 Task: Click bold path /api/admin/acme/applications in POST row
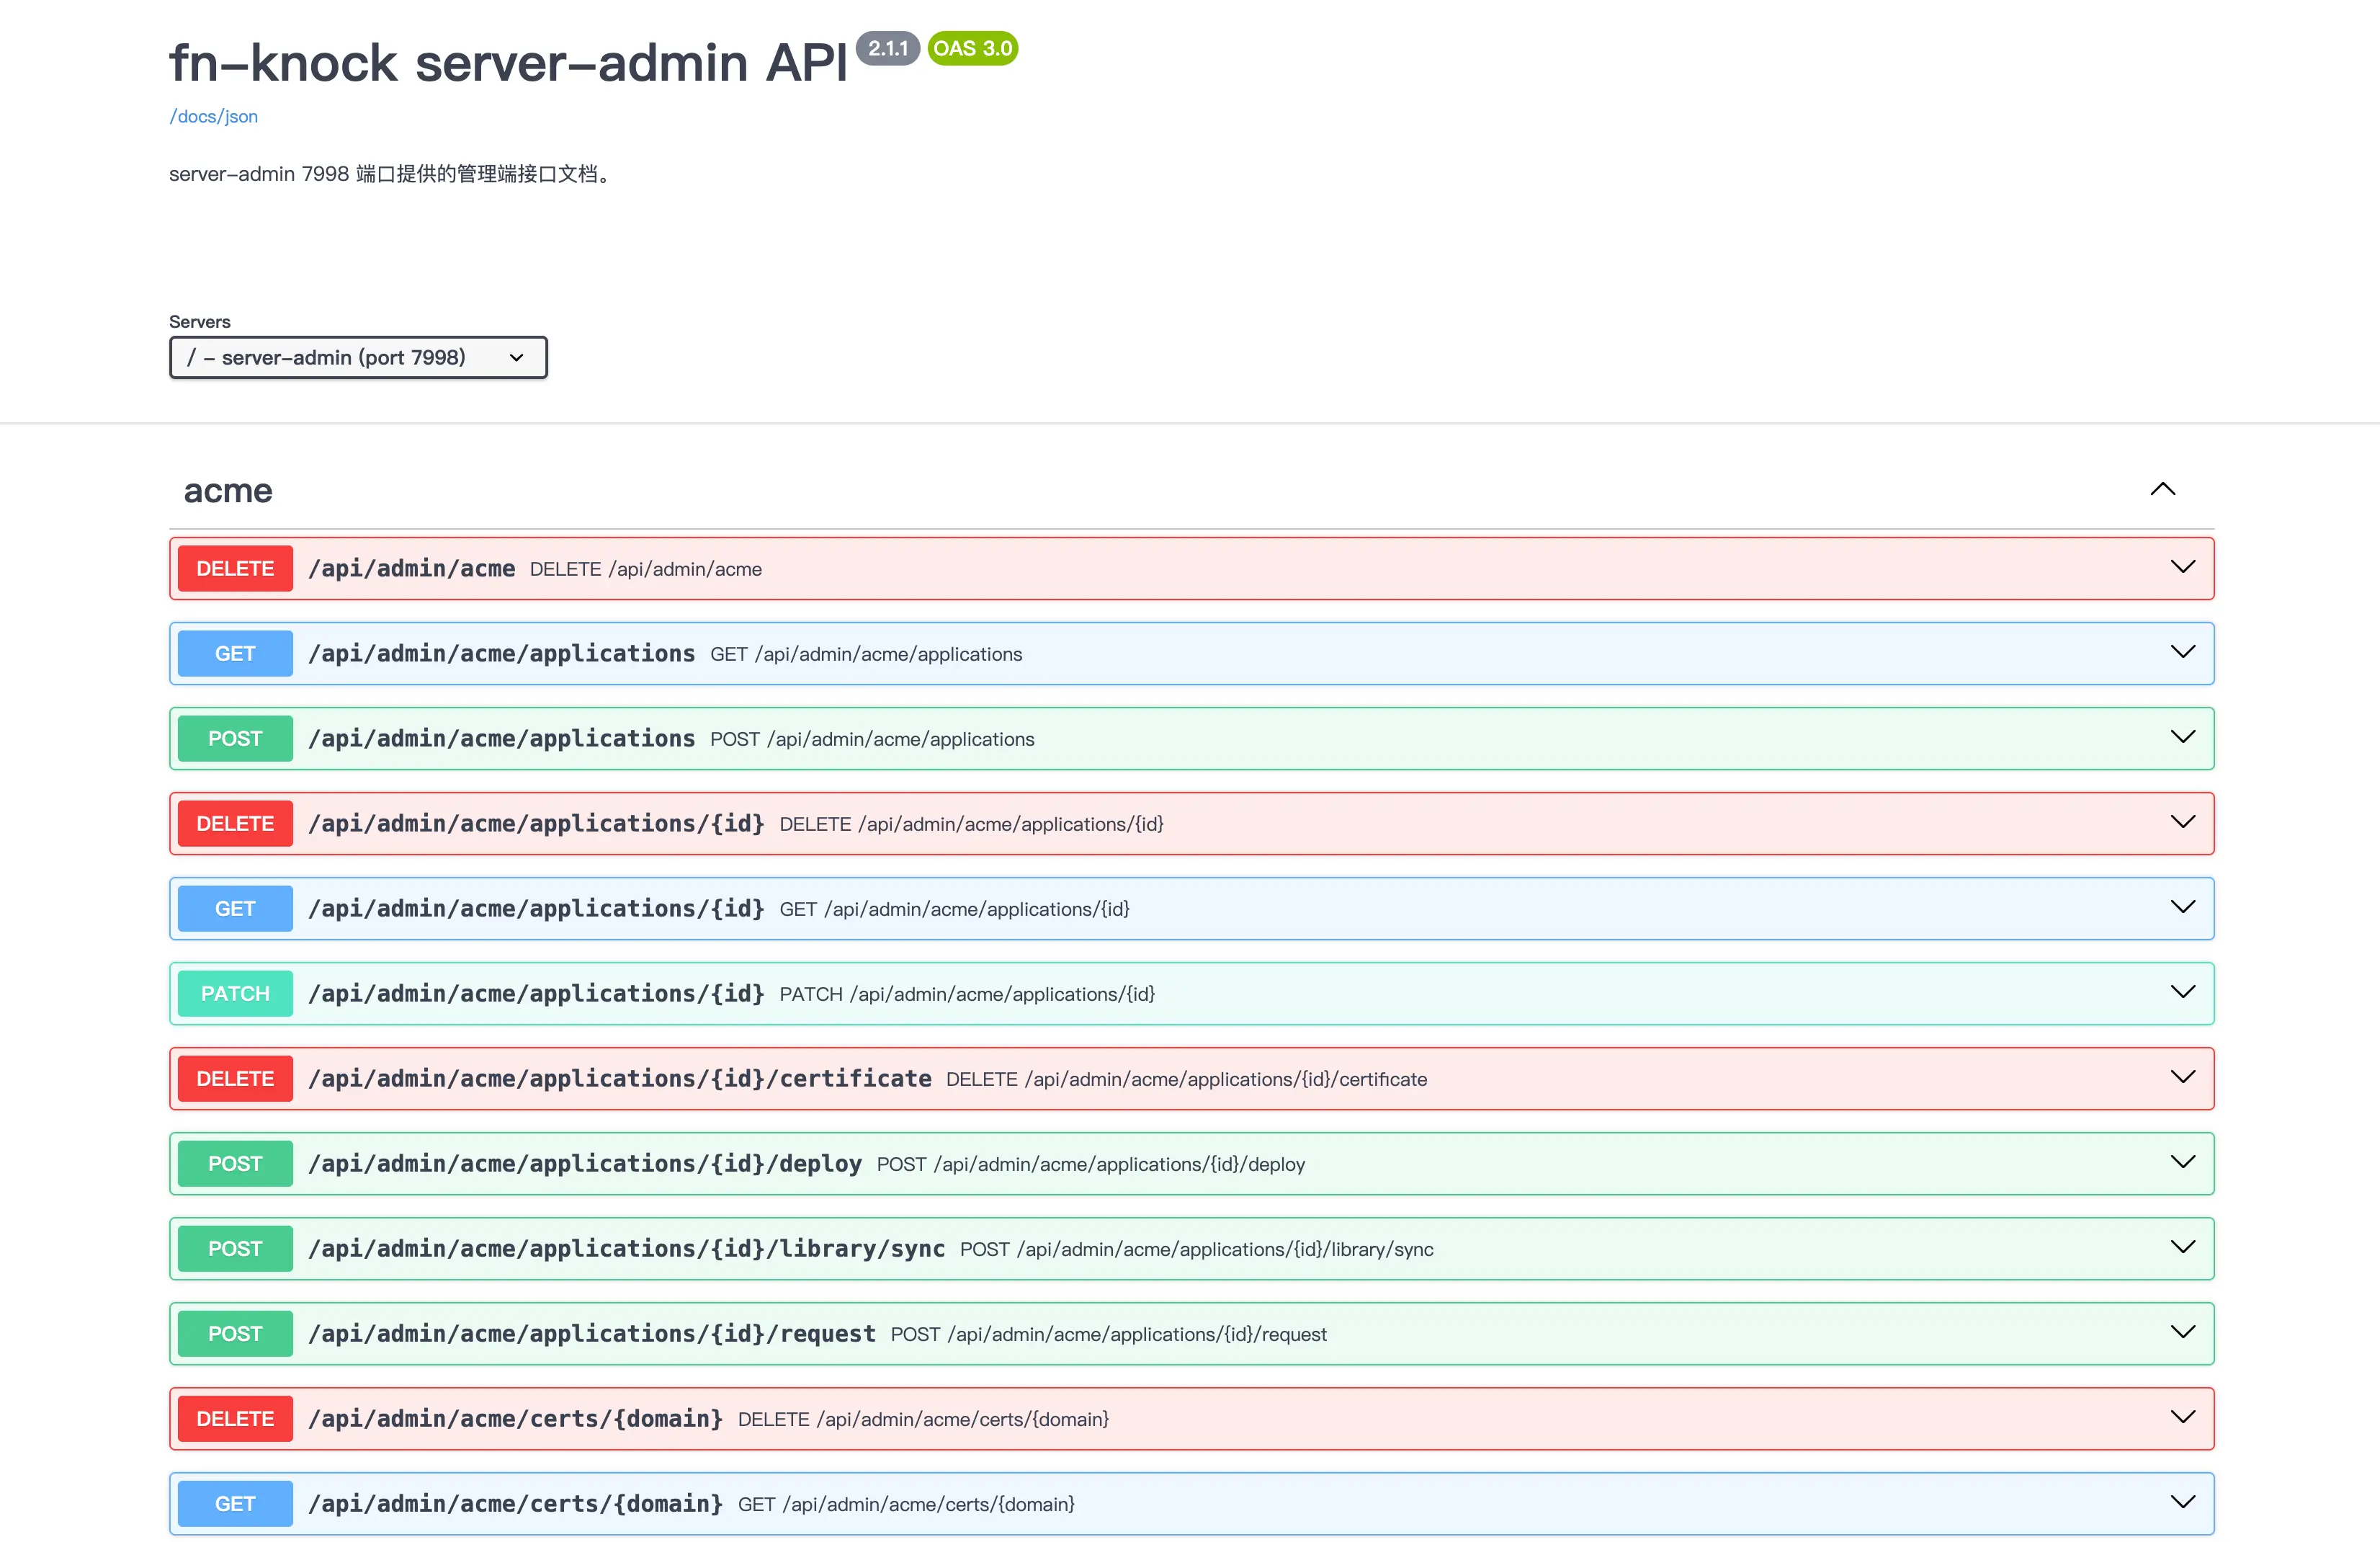tap(502, 738)
